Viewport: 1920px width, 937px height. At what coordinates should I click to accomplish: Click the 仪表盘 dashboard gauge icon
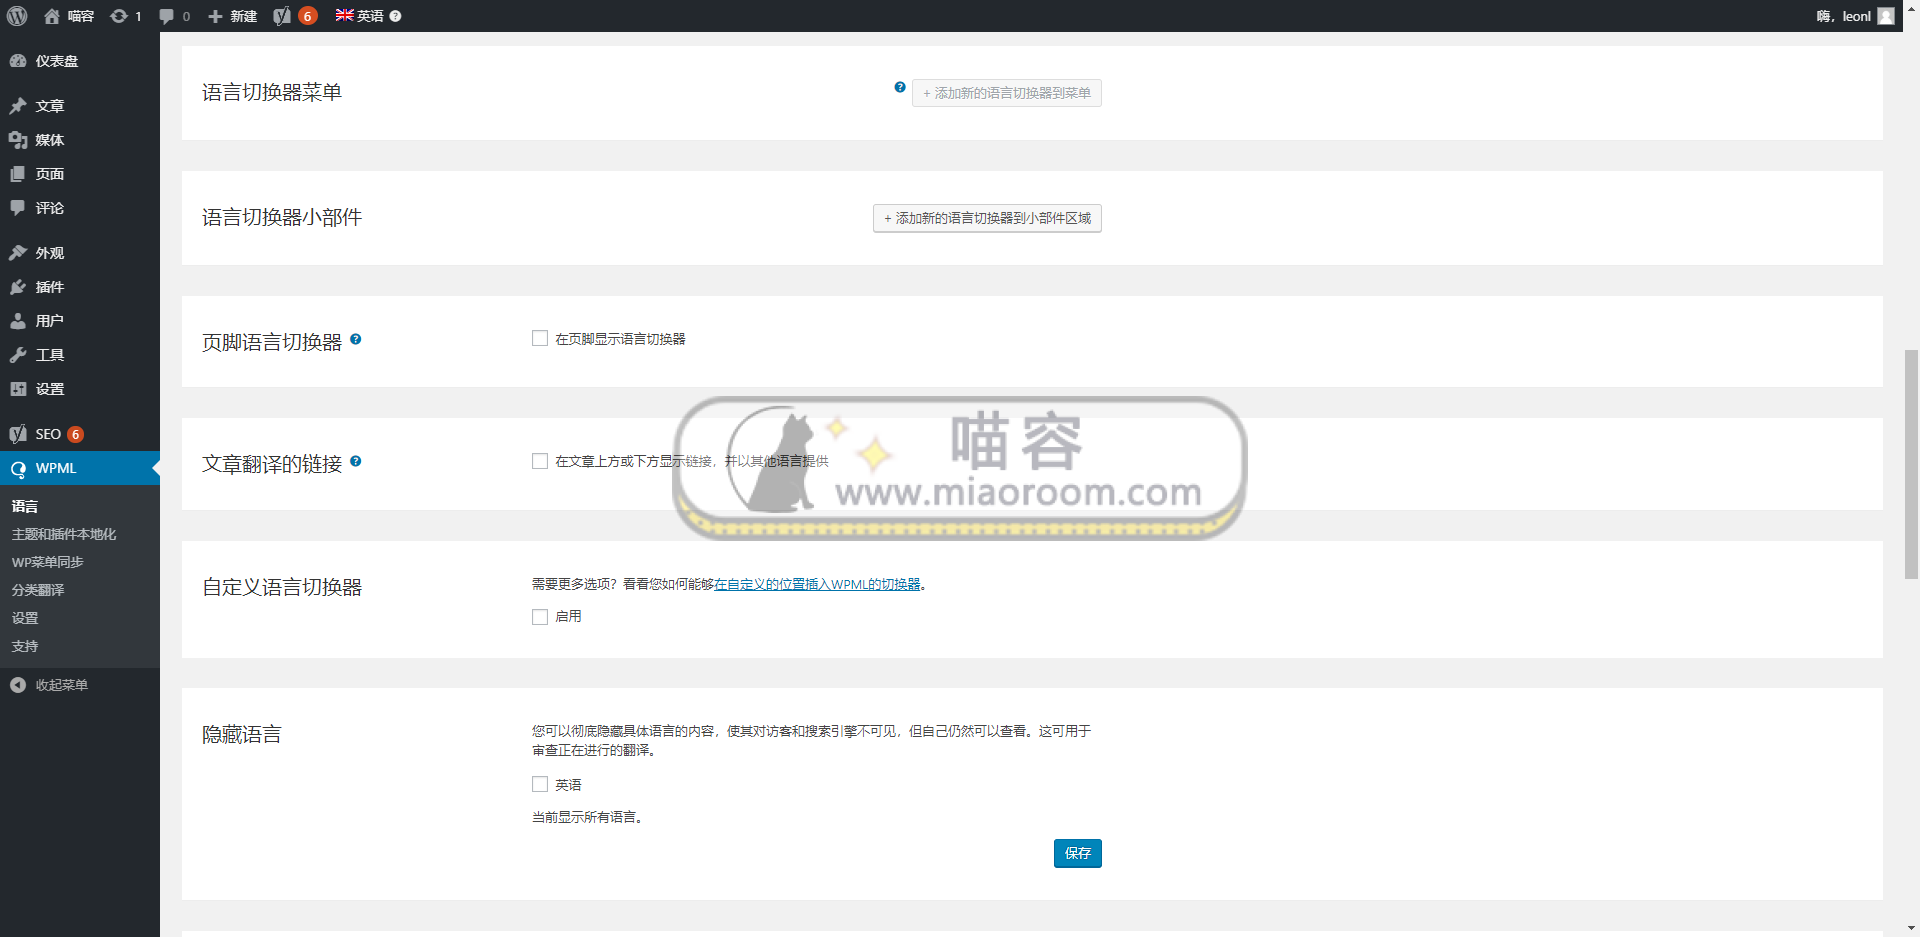click(x=18, y=61)
